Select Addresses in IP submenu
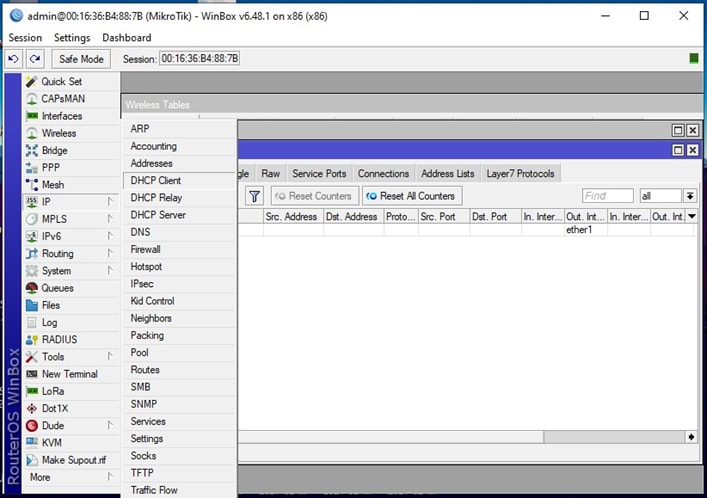Image resolution: width=707 pixels, height=498 pixels. (x=179, y=163)
